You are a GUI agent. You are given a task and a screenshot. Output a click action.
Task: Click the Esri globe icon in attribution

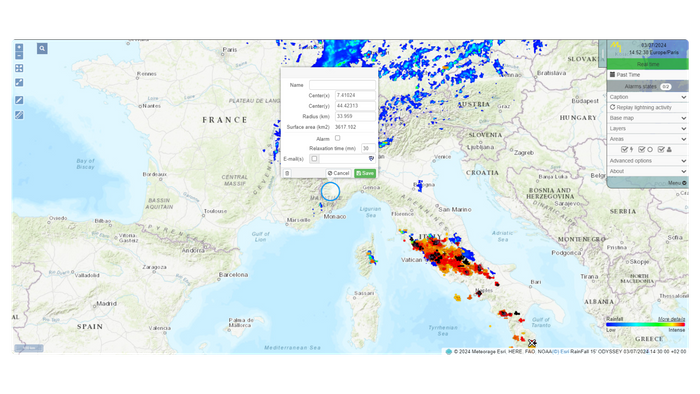pyautogui.click(x=449, y=352)
